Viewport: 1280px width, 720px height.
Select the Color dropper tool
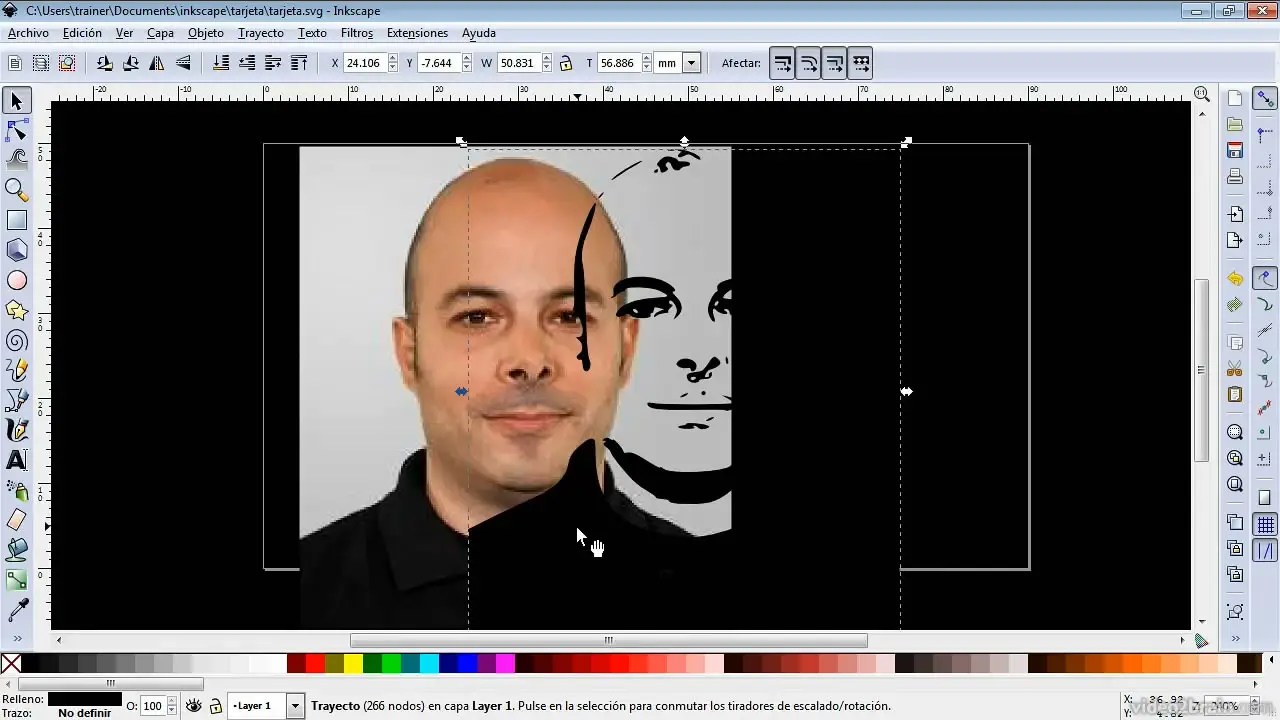17,610
